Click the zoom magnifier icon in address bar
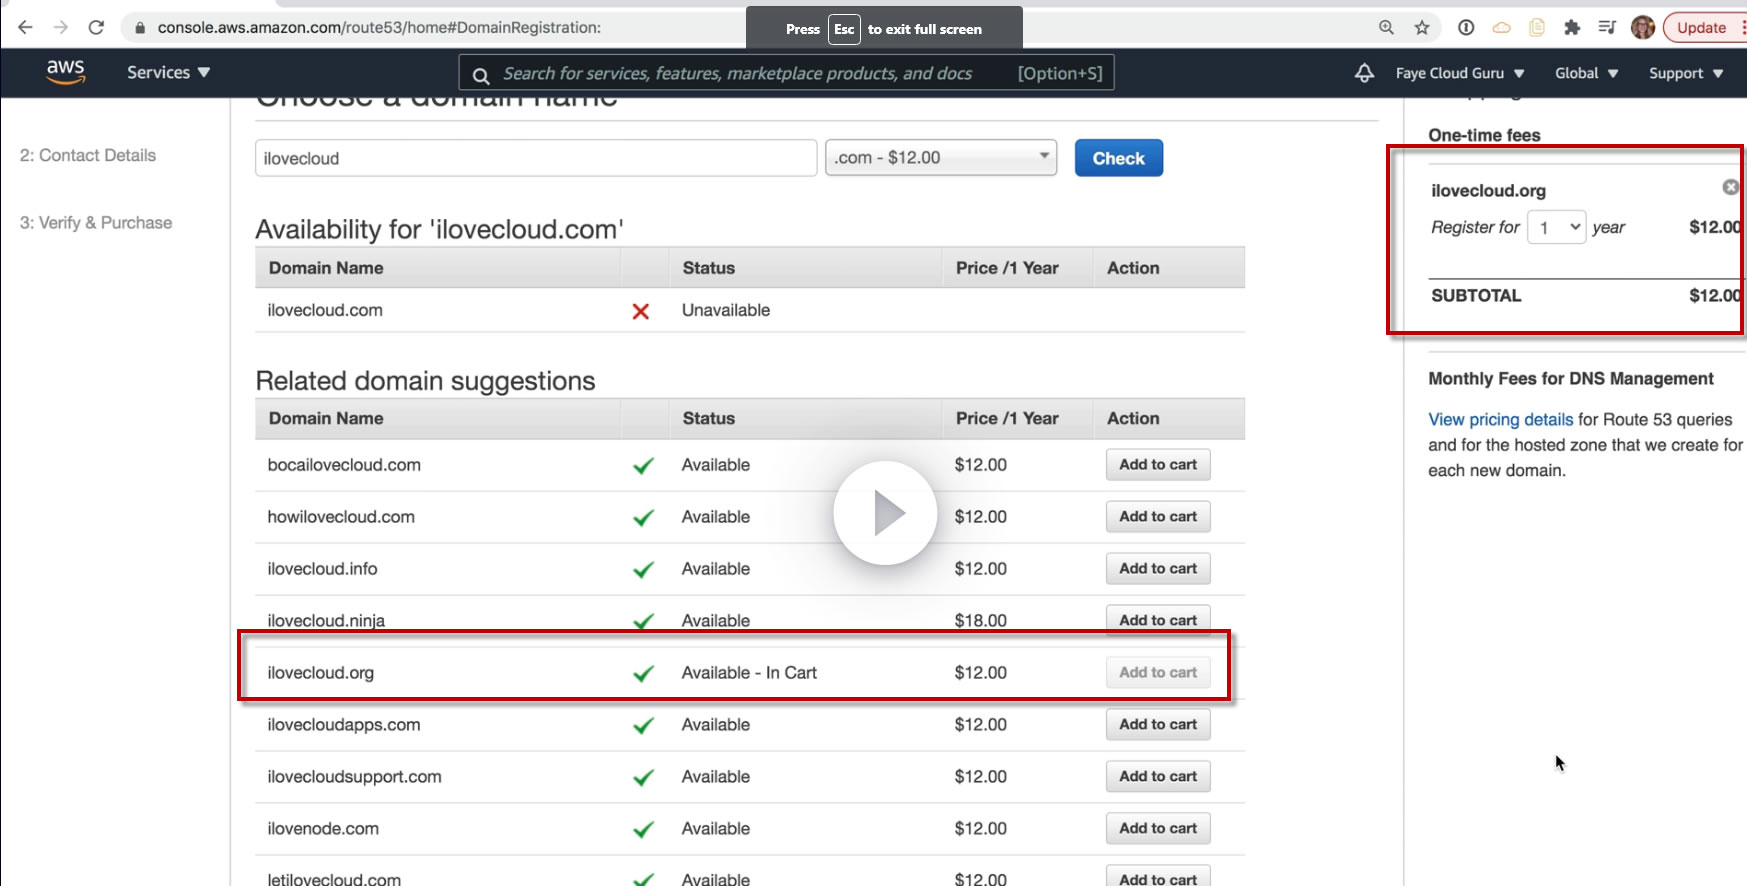This screenshot has height=886, width=1747. (1386, 28)
